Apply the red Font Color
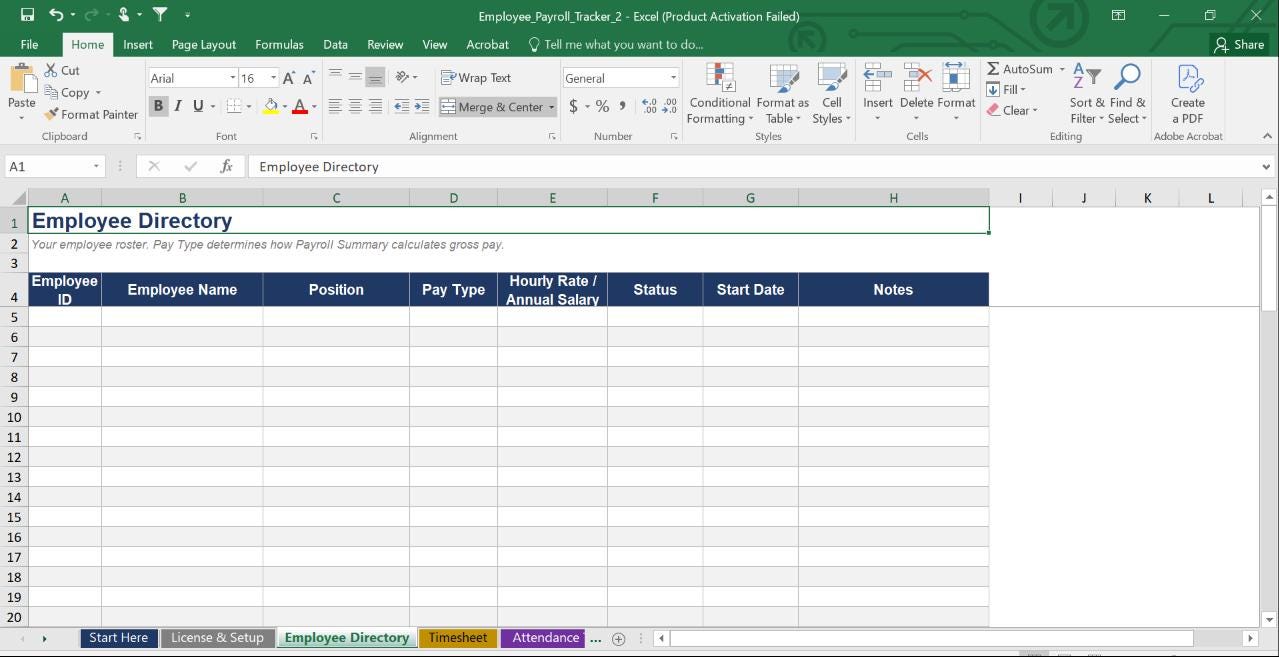 point(300,106)
